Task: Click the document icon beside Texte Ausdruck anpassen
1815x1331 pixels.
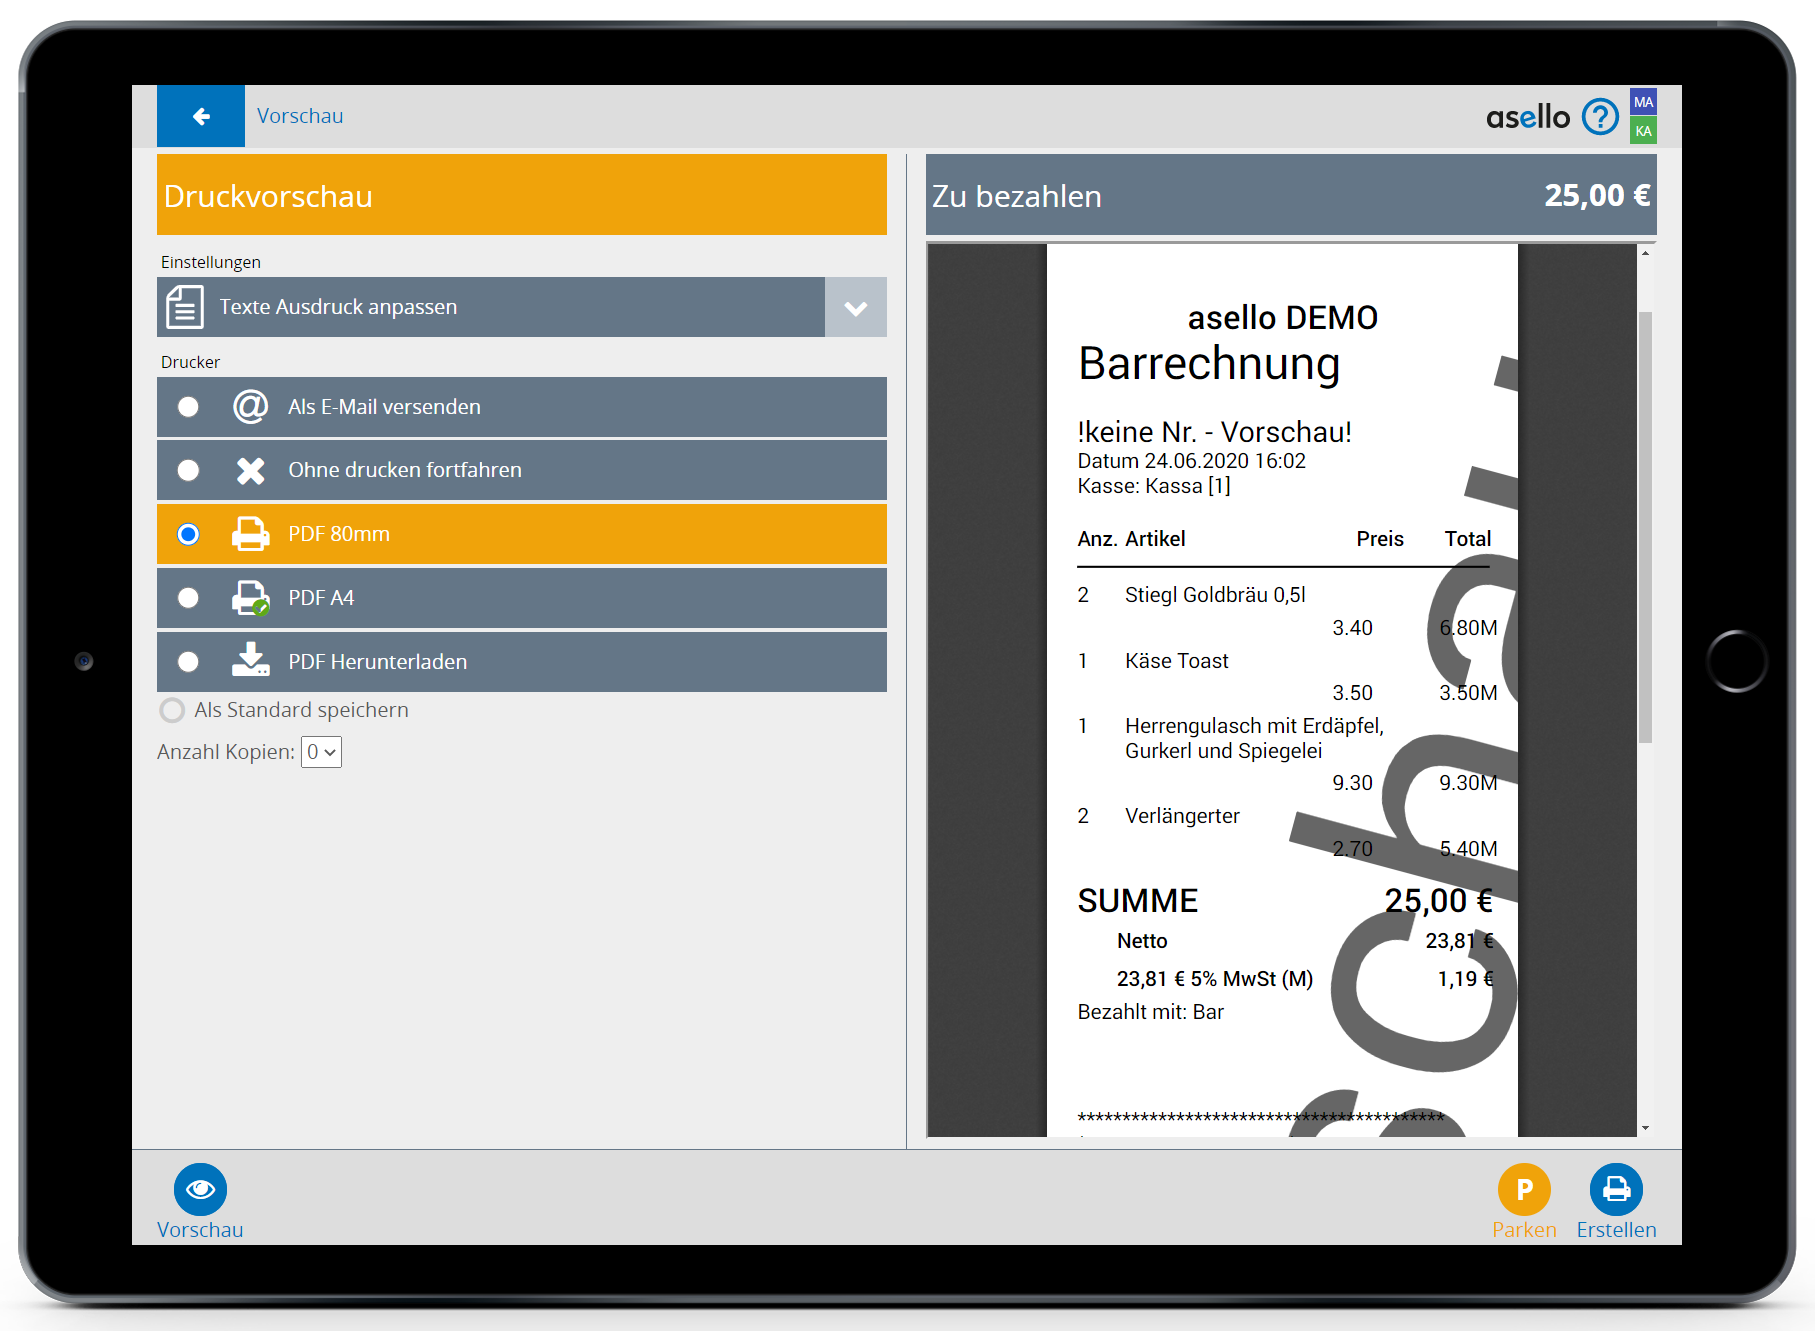Action: (x=185, y=307)
